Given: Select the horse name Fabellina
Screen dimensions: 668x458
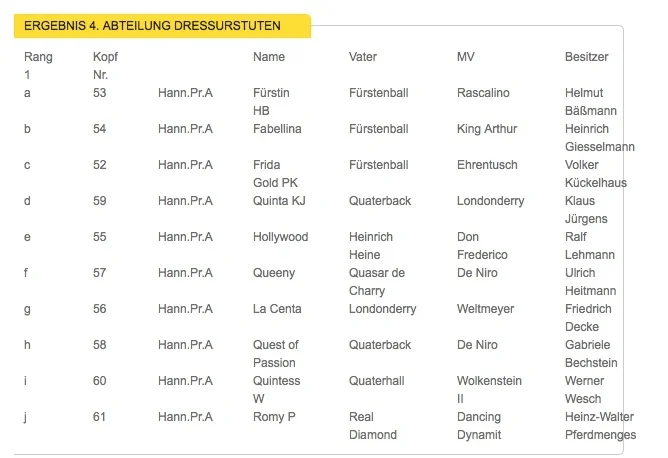Looking at the screenshot, I should click(277, 129).
